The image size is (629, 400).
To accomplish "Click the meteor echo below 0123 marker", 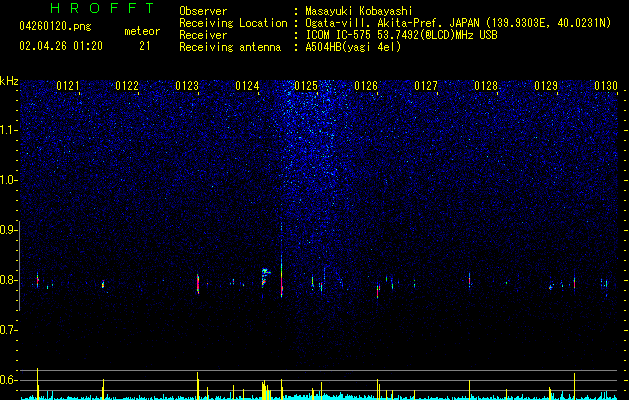I will [198, 284].
